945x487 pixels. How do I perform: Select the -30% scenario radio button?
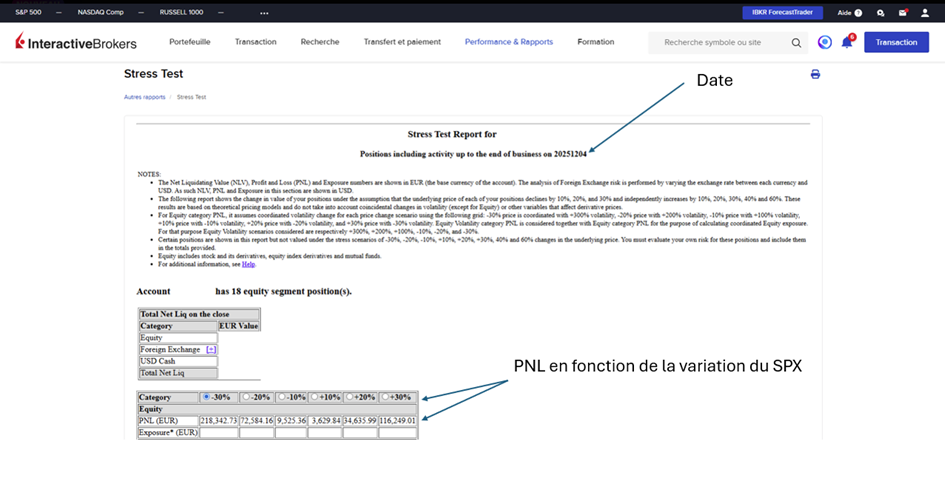tap(207, 397)
